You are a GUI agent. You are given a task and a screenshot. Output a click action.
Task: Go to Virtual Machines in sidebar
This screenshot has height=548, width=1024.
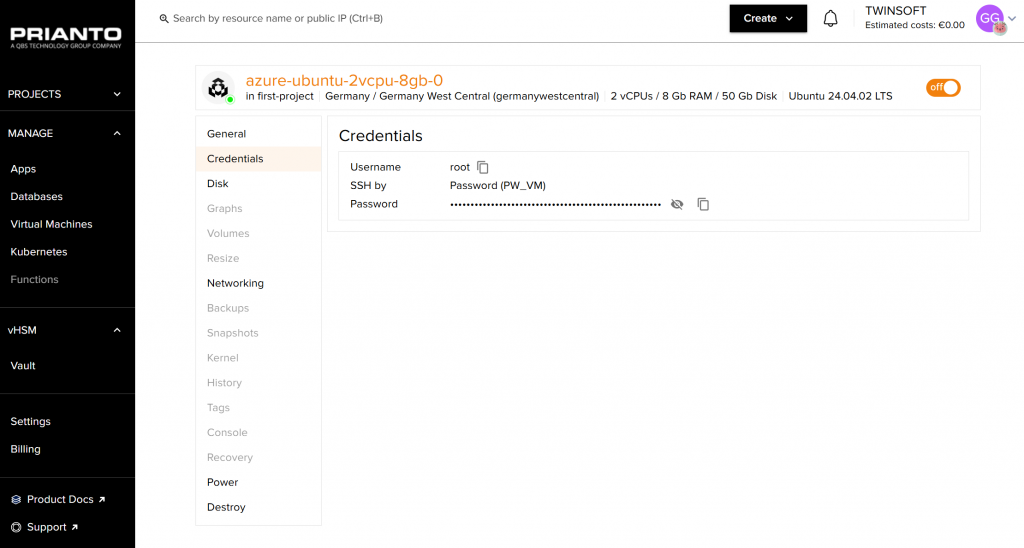point(51,225)
